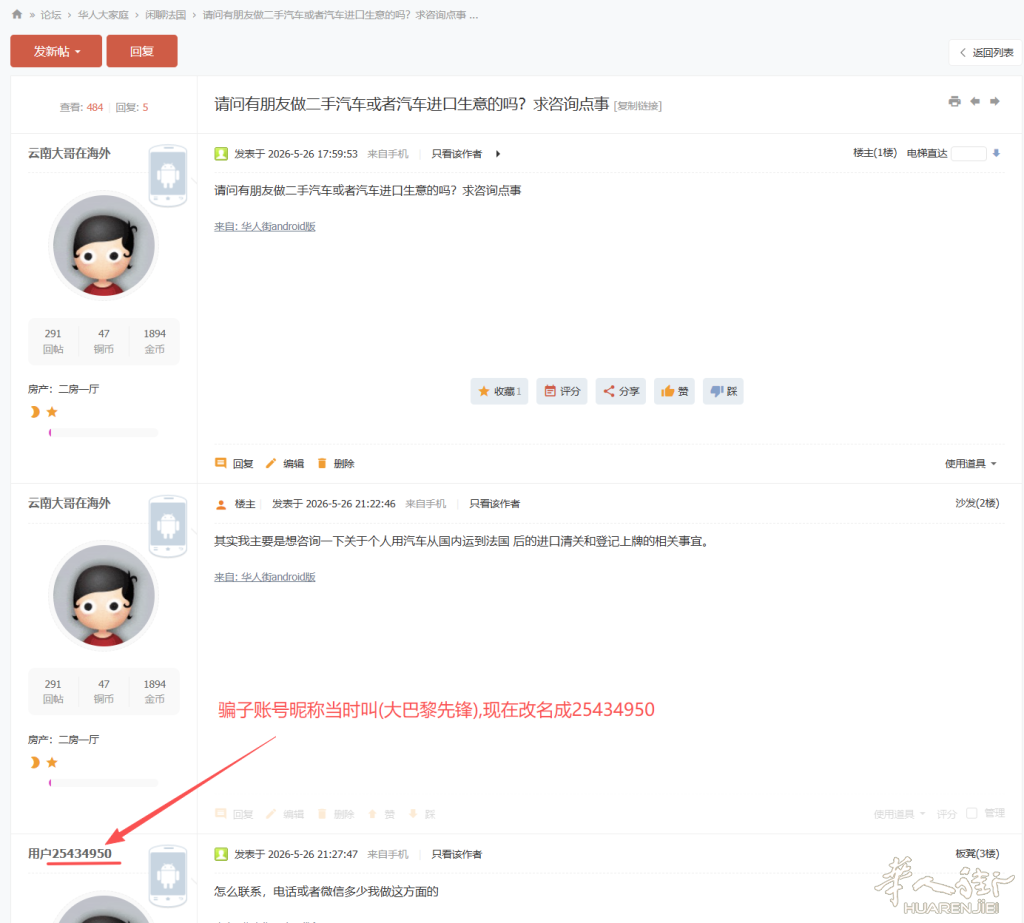Viewport: 1024px width, 923px height.
Task: Go back via 返回列表 button
Action: [985, 52]
